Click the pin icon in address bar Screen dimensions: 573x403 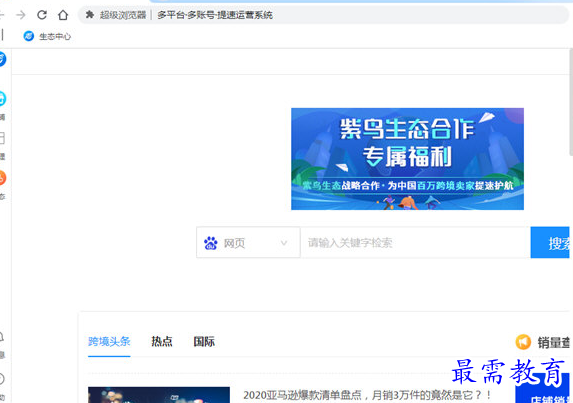point(90,15)
